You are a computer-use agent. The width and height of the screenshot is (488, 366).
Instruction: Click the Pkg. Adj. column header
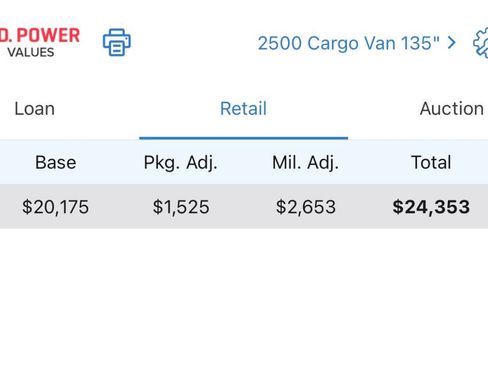pyautogui.click(x=180, y=163)
